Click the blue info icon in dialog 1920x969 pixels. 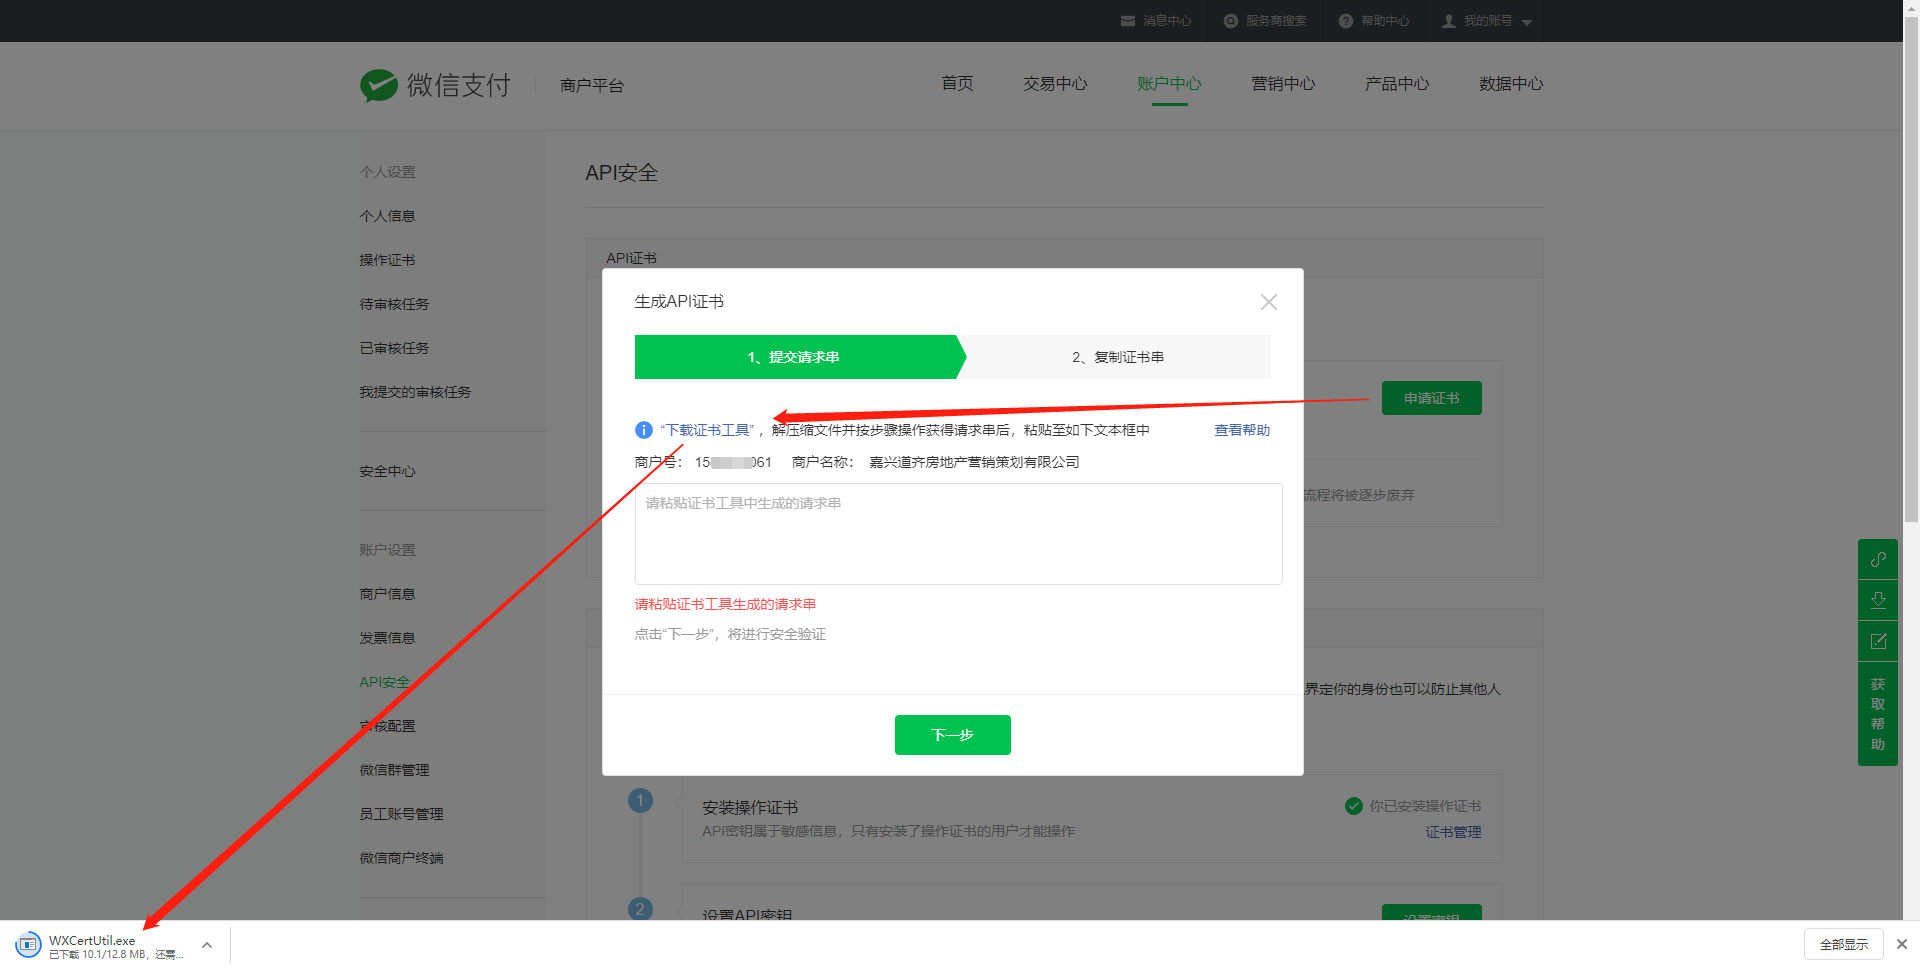click(x=644, y=430)
